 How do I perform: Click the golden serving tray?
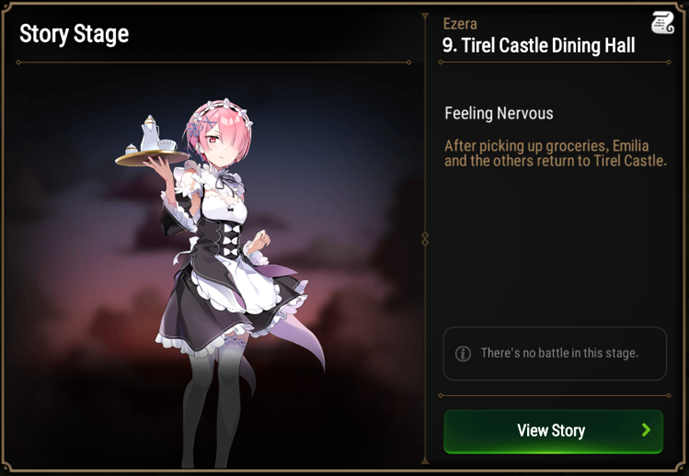coord(152,158)
